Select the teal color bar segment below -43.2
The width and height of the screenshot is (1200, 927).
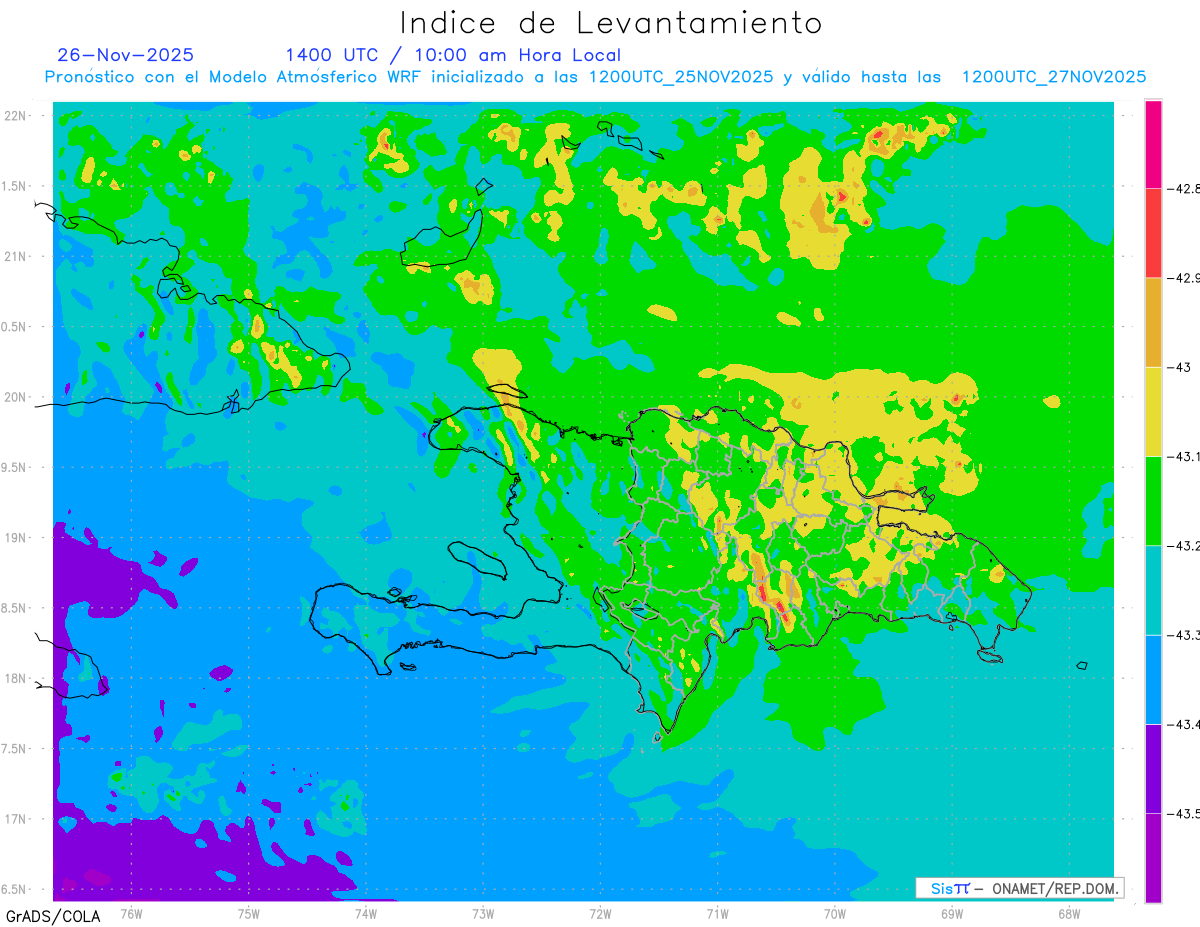coord(1154,590)
